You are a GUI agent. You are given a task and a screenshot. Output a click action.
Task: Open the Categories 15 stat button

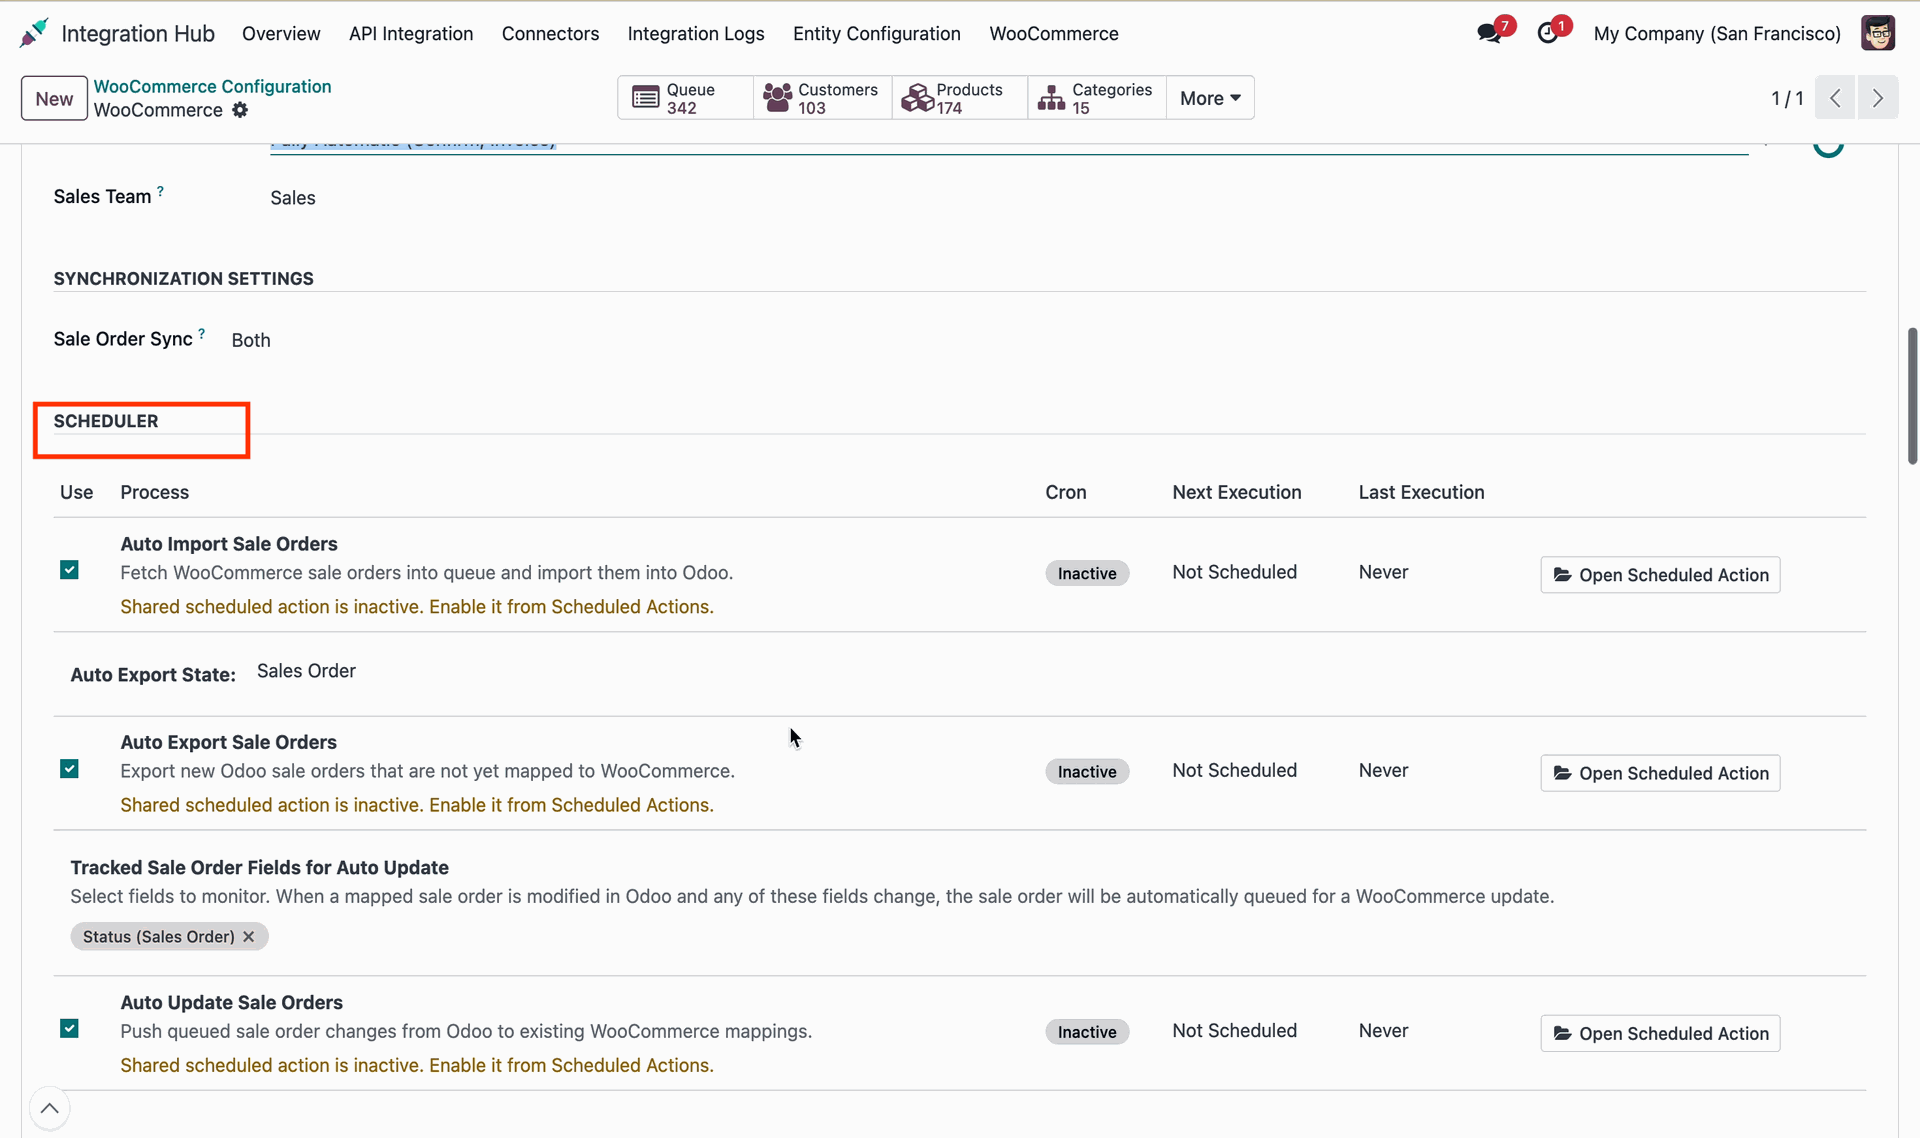[1096, 98]
